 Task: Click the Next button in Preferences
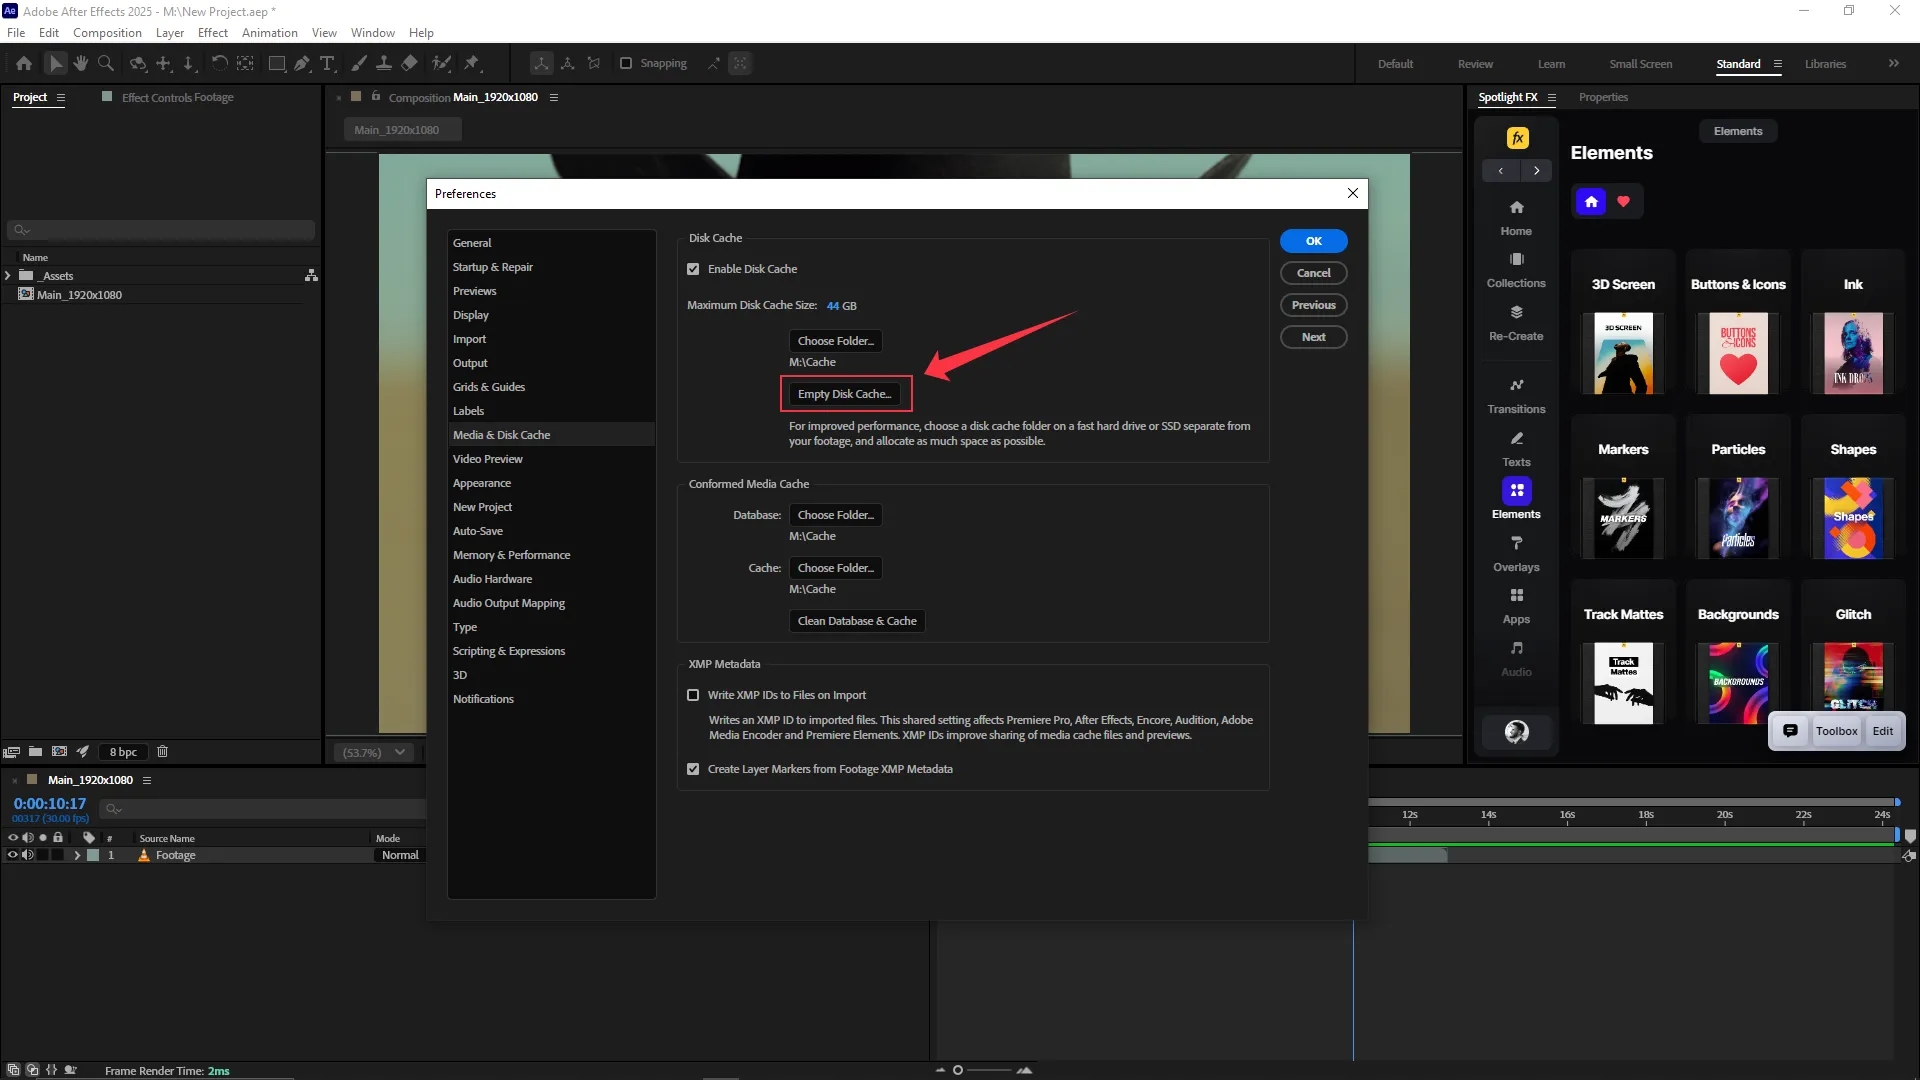pyautogui.click(x=1314, y=337)
